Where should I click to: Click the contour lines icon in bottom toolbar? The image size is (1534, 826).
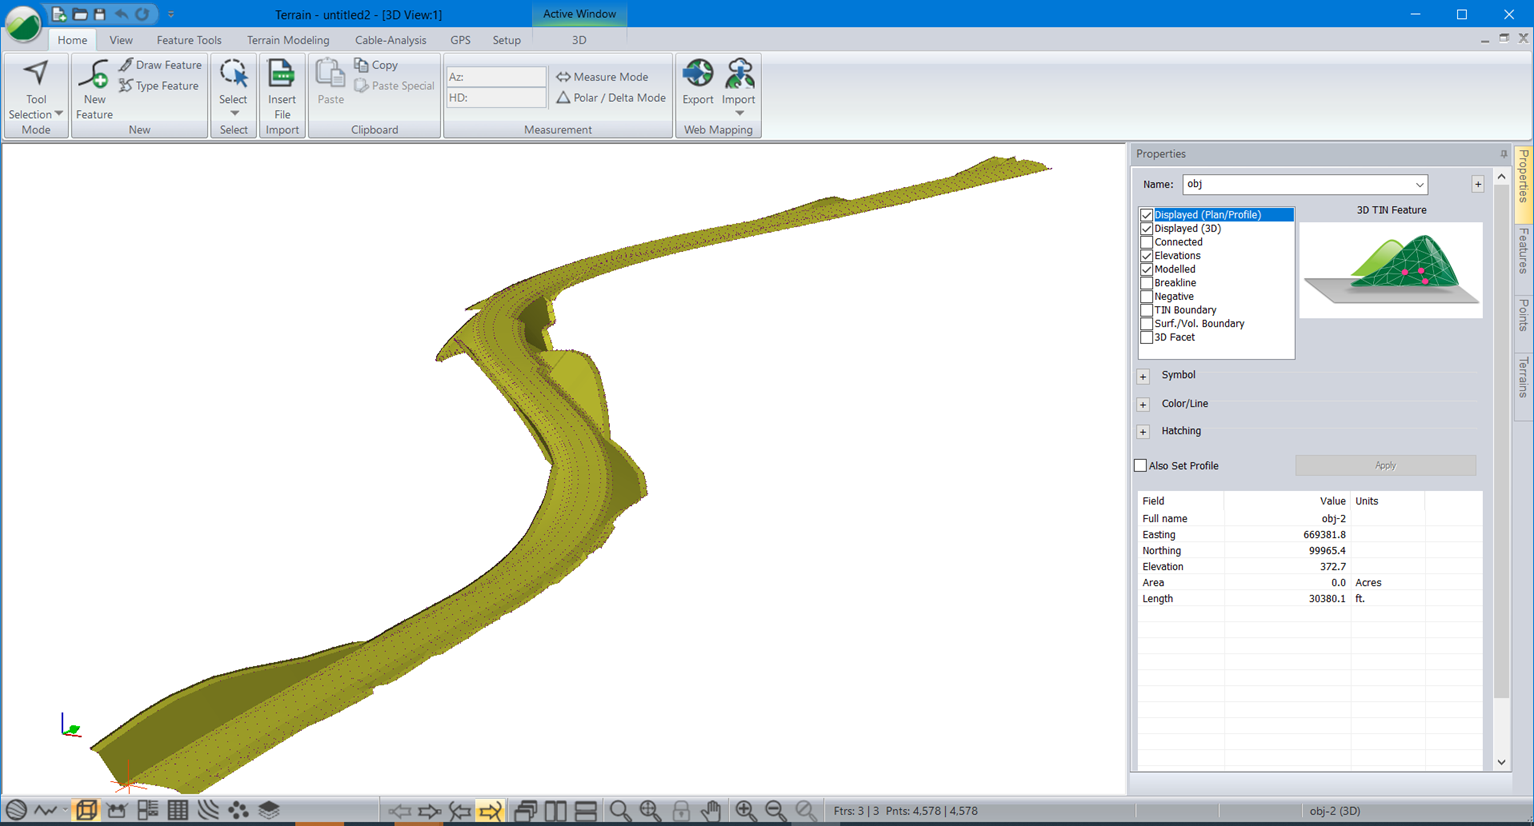click(208, 810)
